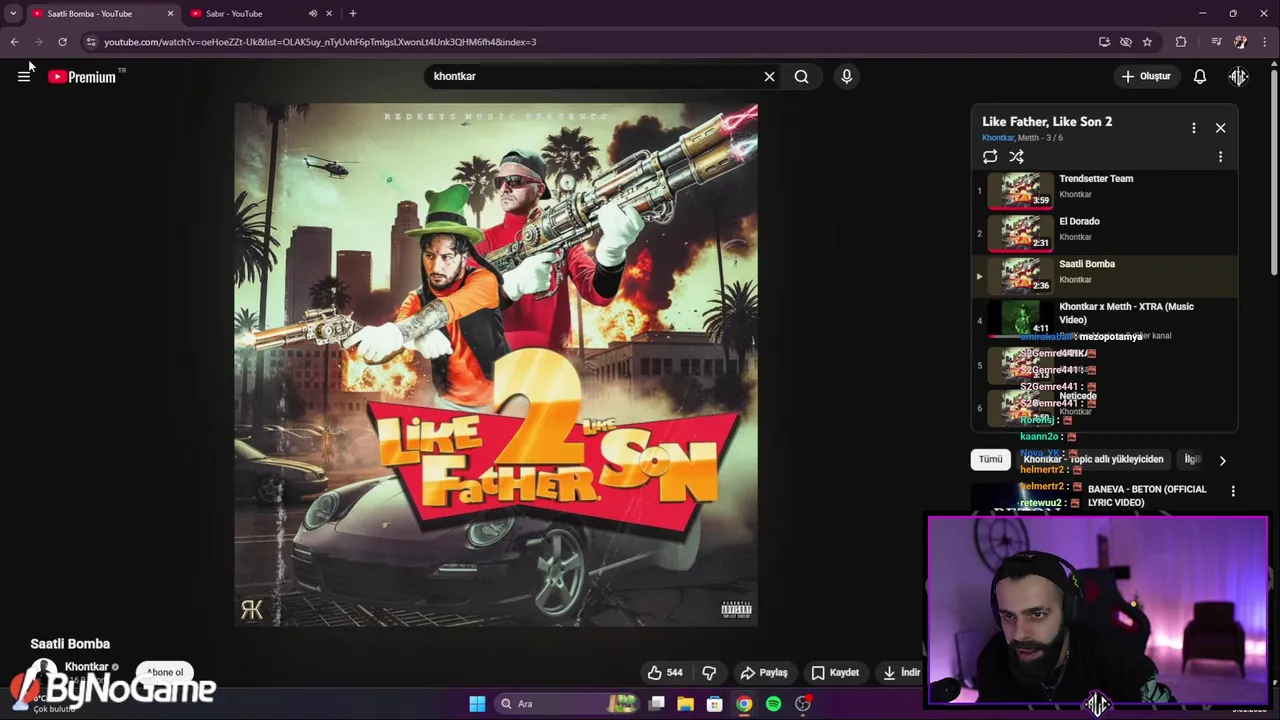Click the album art video player
The width and height of the screenshot is (1280, 720).
(496, 365)
